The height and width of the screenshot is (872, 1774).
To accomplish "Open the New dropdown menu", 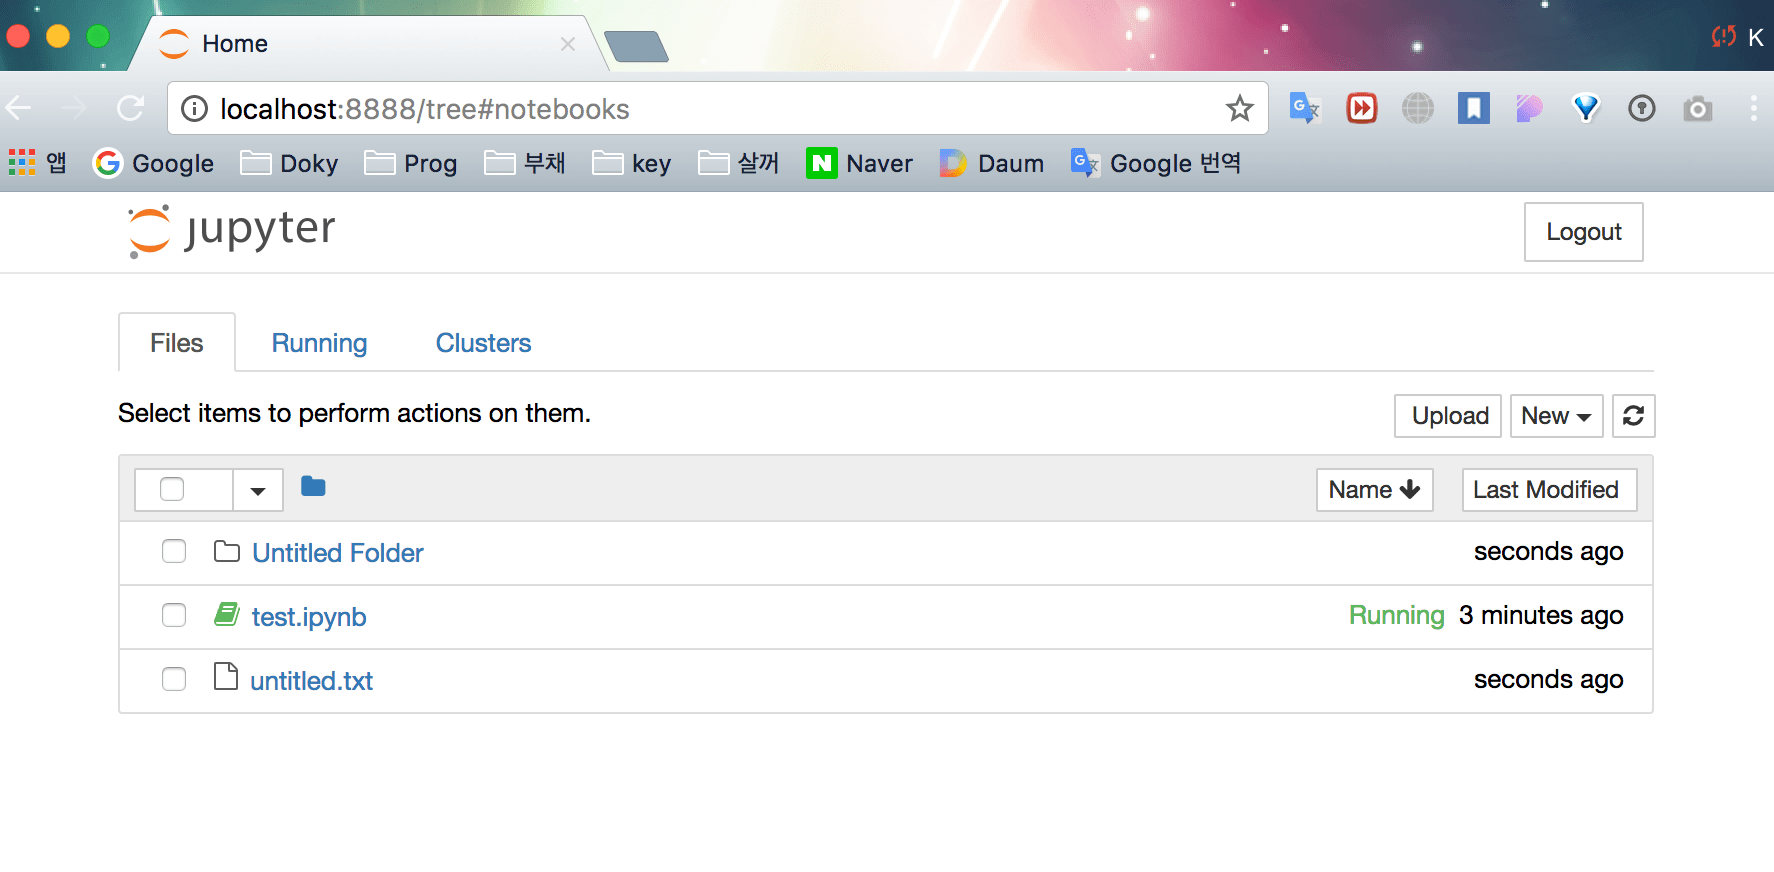I will coord(1556,416).
